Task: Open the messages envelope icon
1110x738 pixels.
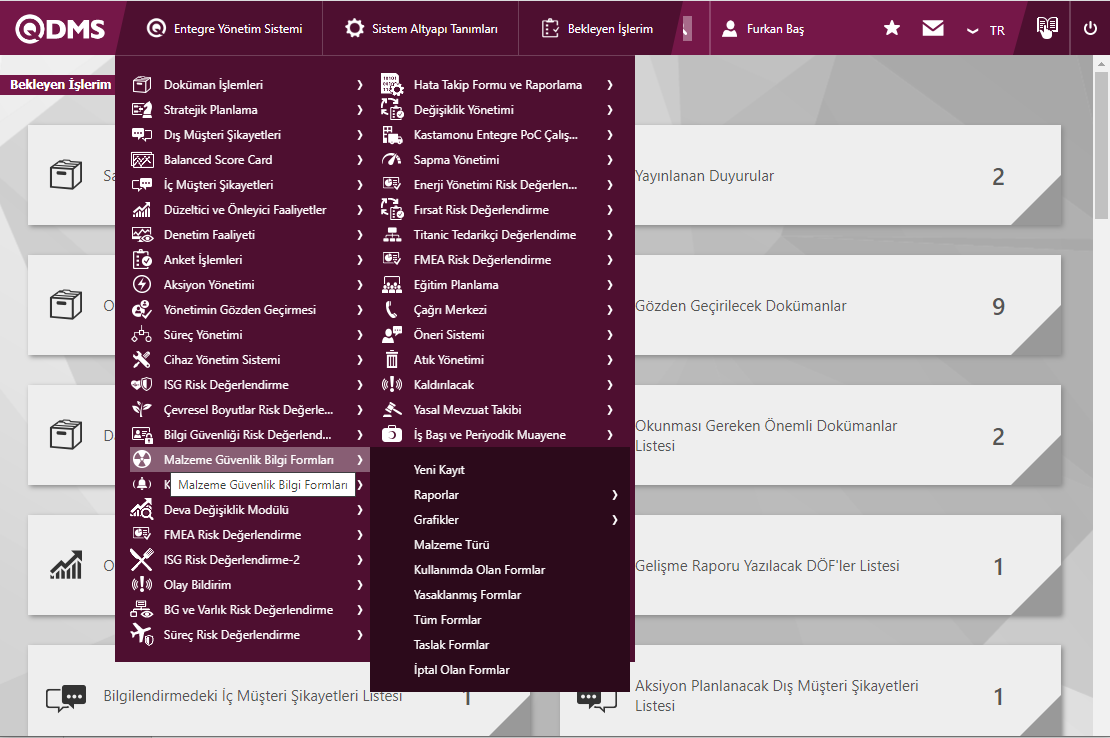Action: click(933, 29)
